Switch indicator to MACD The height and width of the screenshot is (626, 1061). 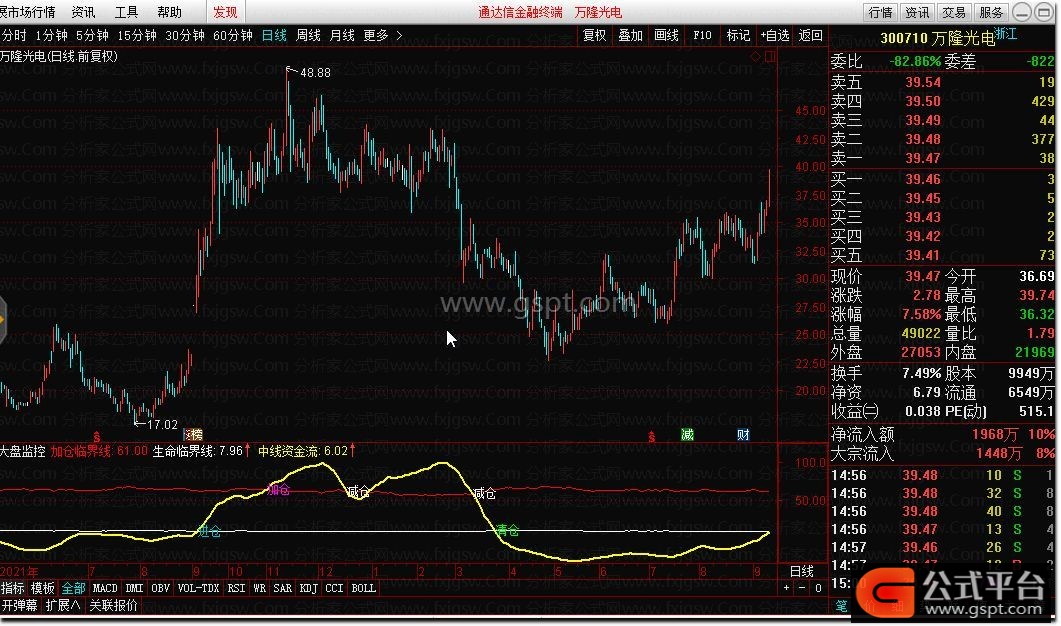coord(105,588)
